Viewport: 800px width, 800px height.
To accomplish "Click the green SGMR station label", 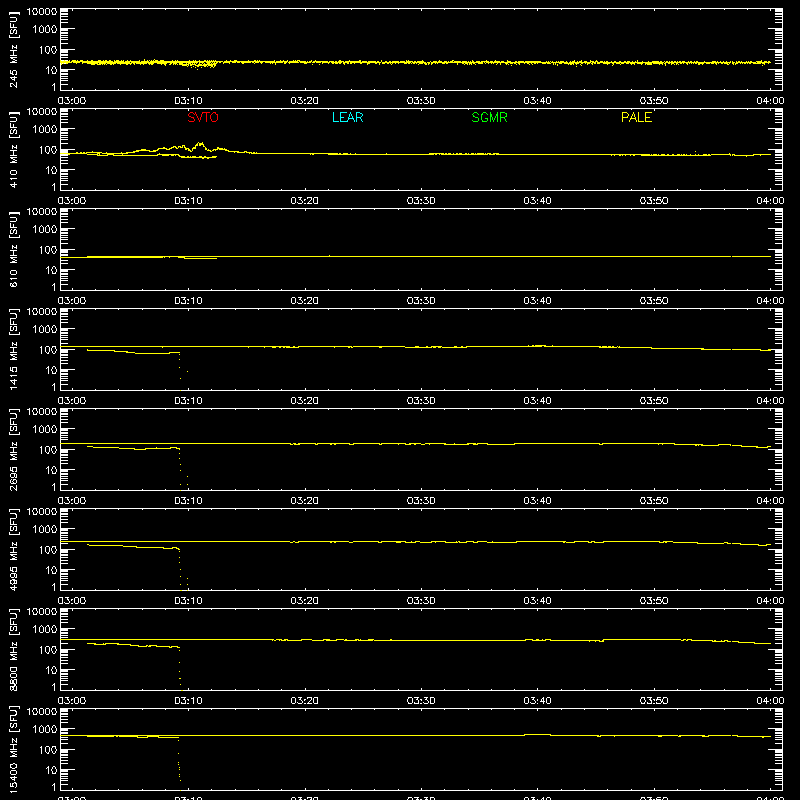I will click(x=489, y=117).
